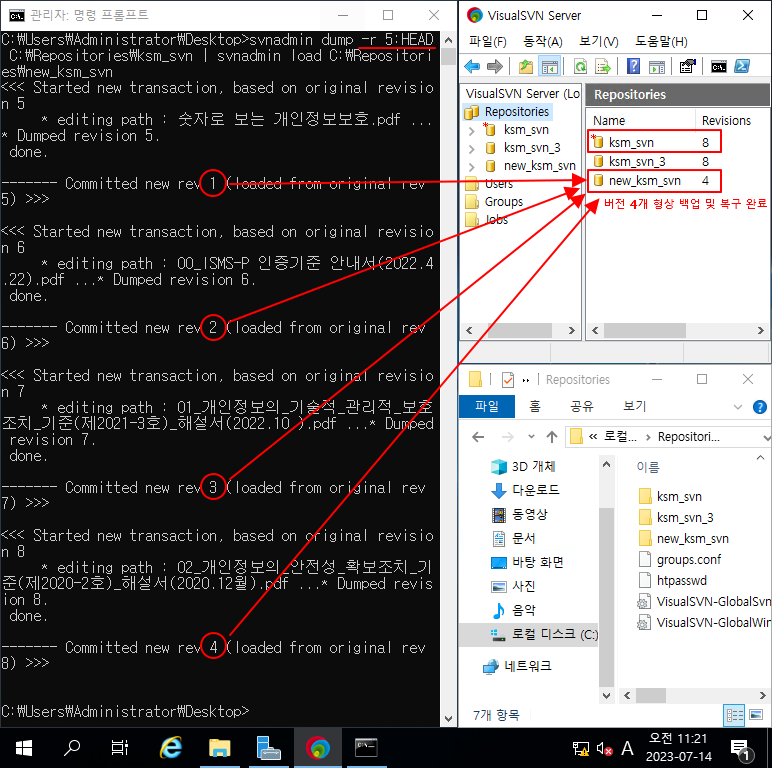Open the 파일 tab in File Explorer

tap(487, 406)
